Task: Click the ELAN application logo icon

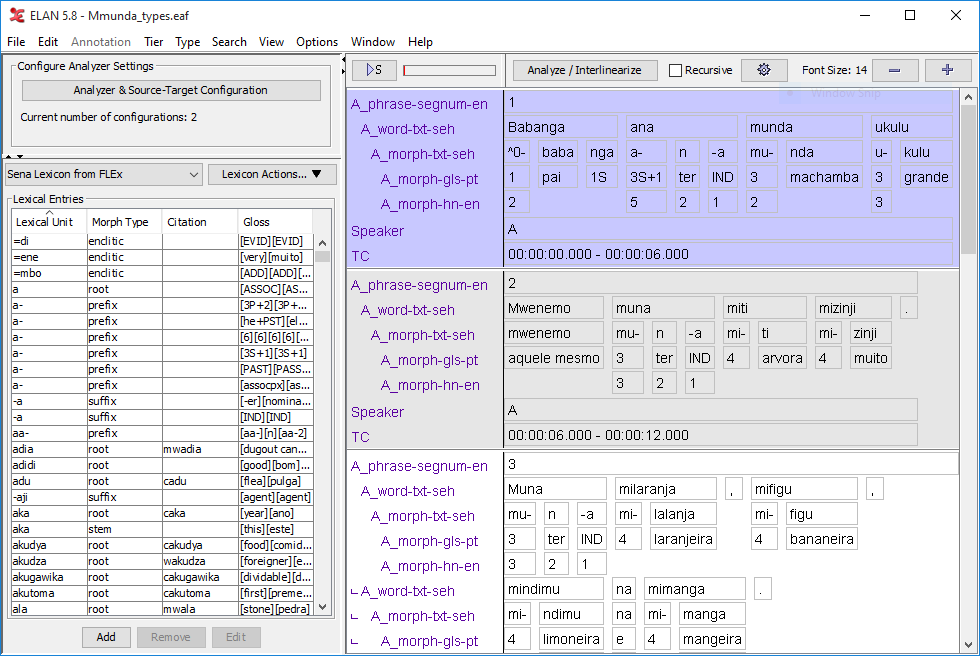Action: (16, 15)
